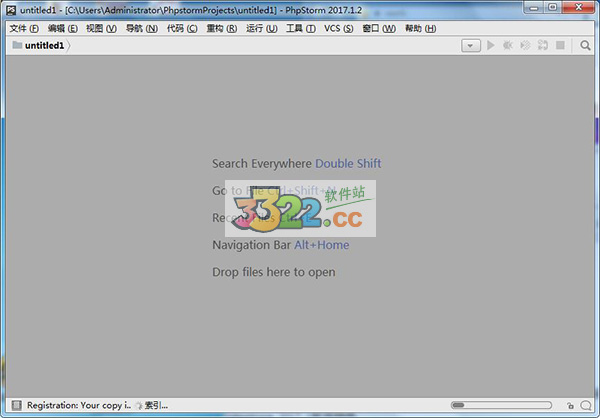
Task: Open the 重构 (R) refactor menu
Action: coord(222,28)
